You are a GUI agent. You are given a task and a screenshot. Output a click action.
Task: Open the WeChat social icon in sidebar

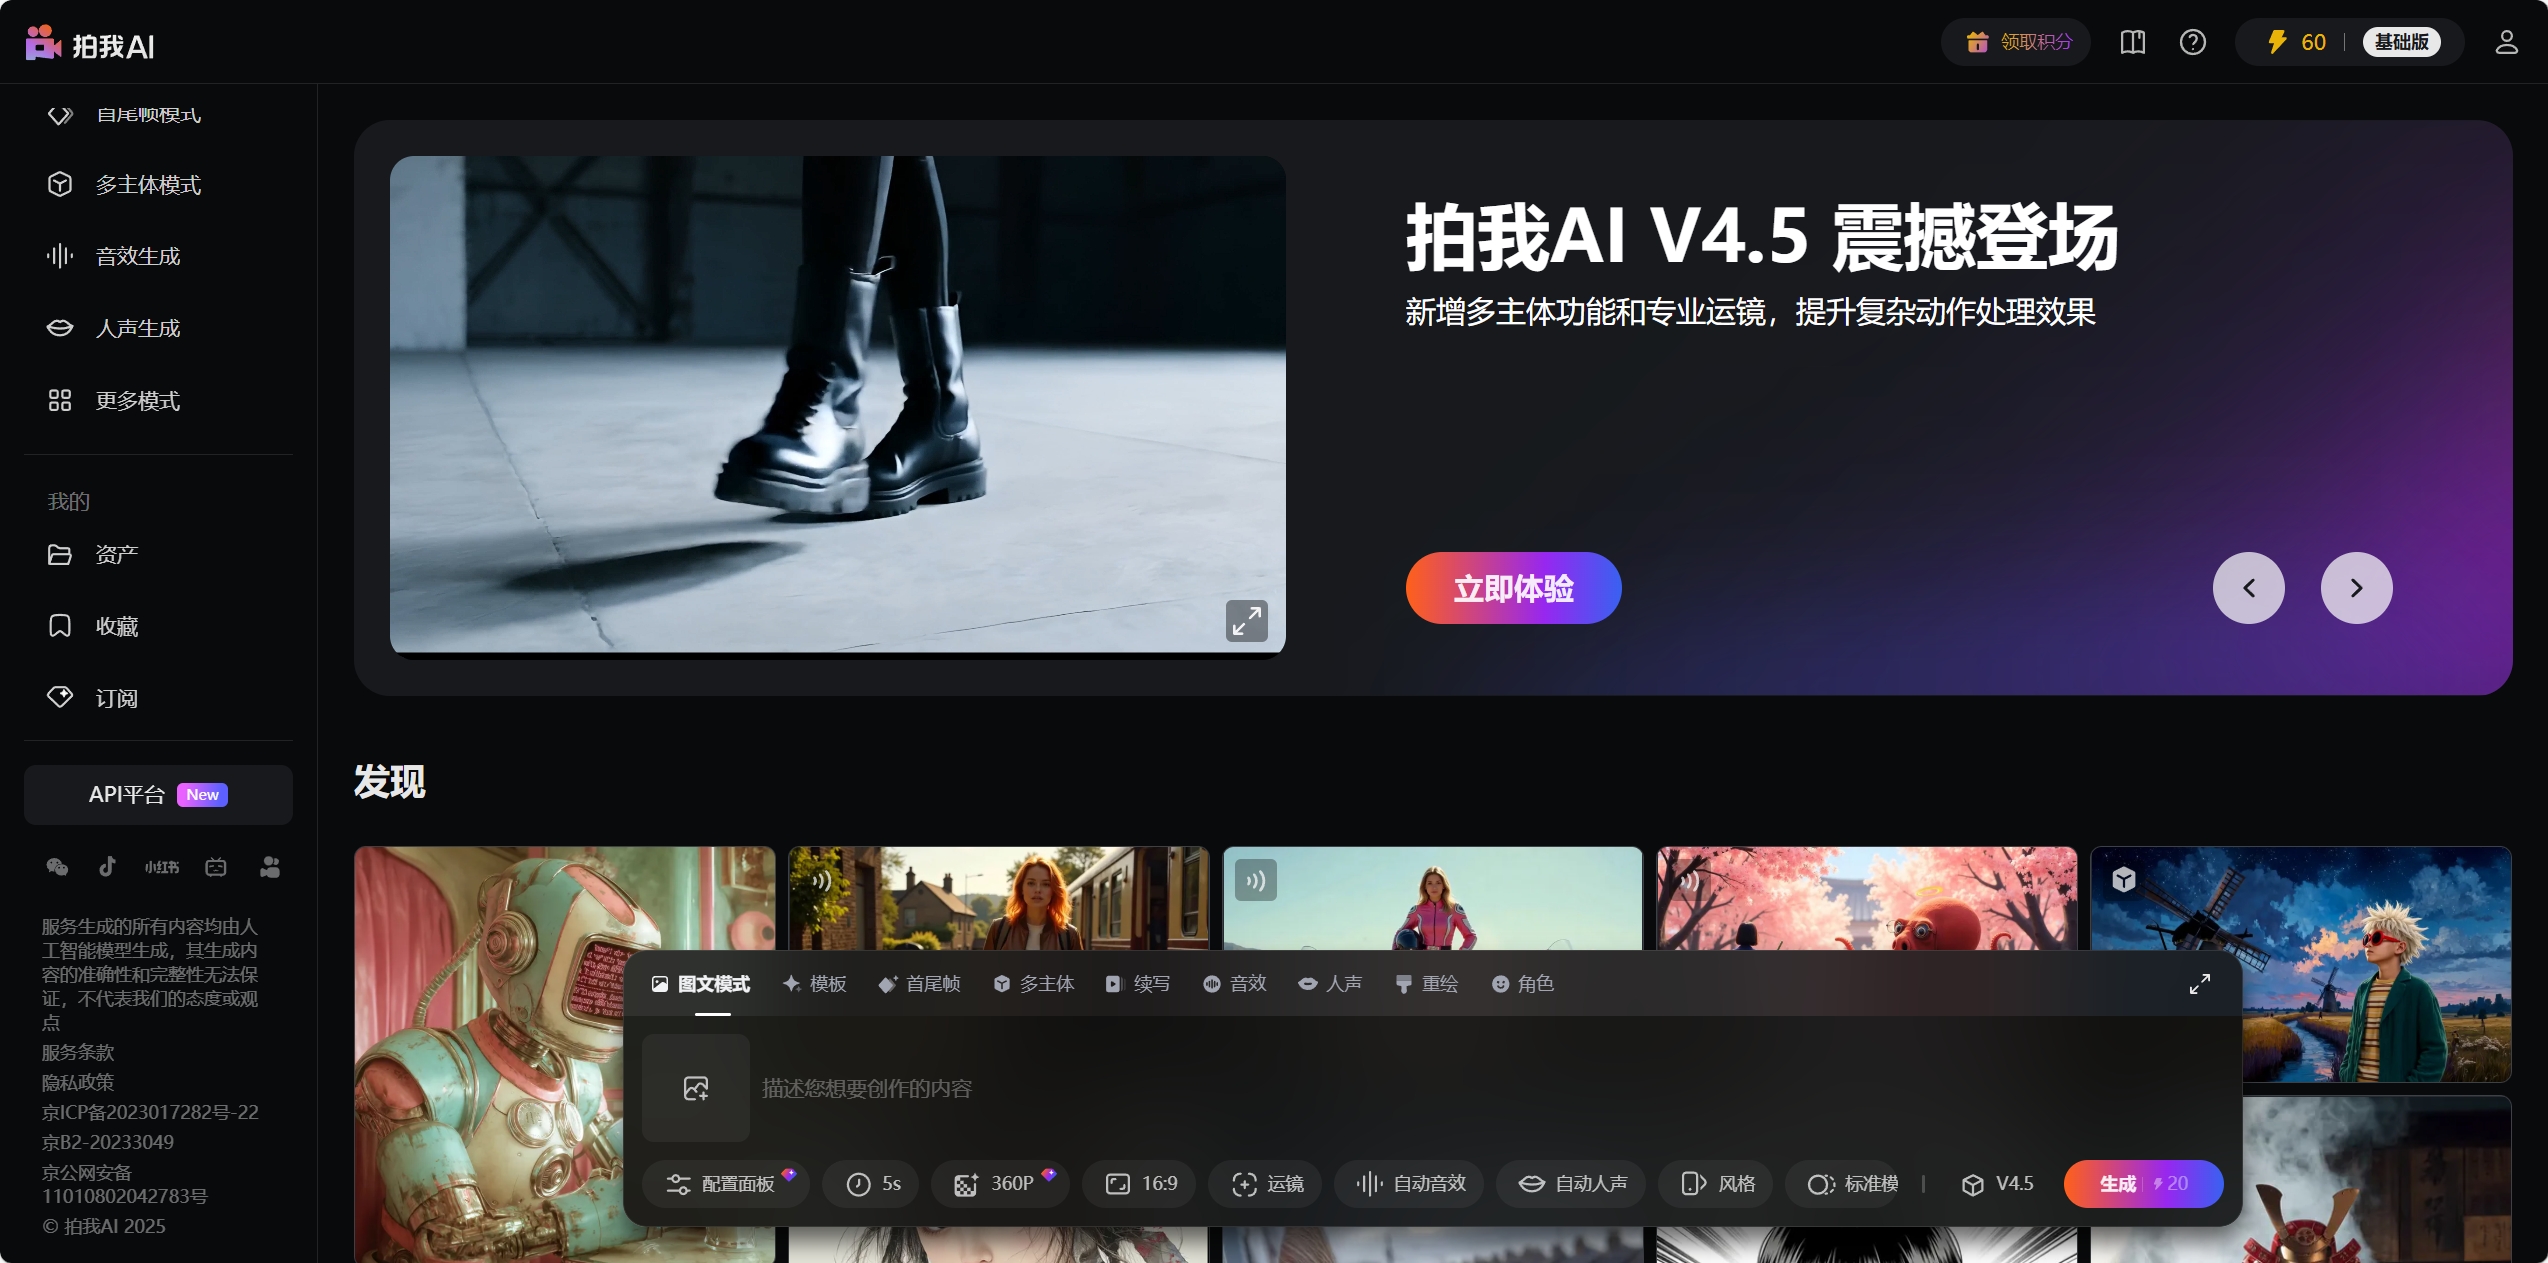(x=57, y=866)
